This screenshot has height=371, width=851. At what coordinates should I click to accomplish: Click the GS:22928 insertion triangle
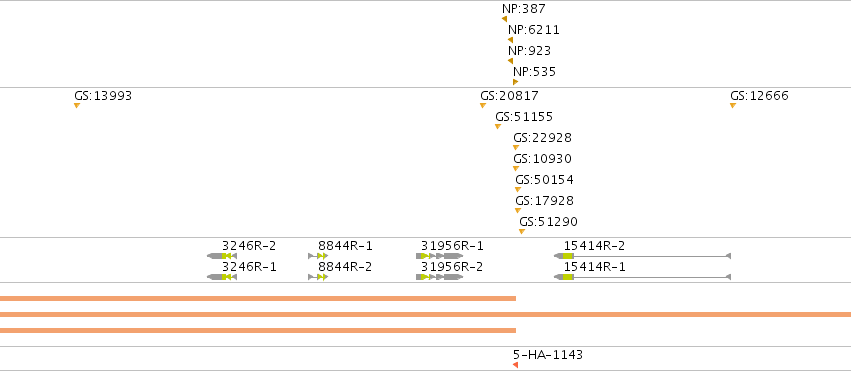[x=516, y=148]
